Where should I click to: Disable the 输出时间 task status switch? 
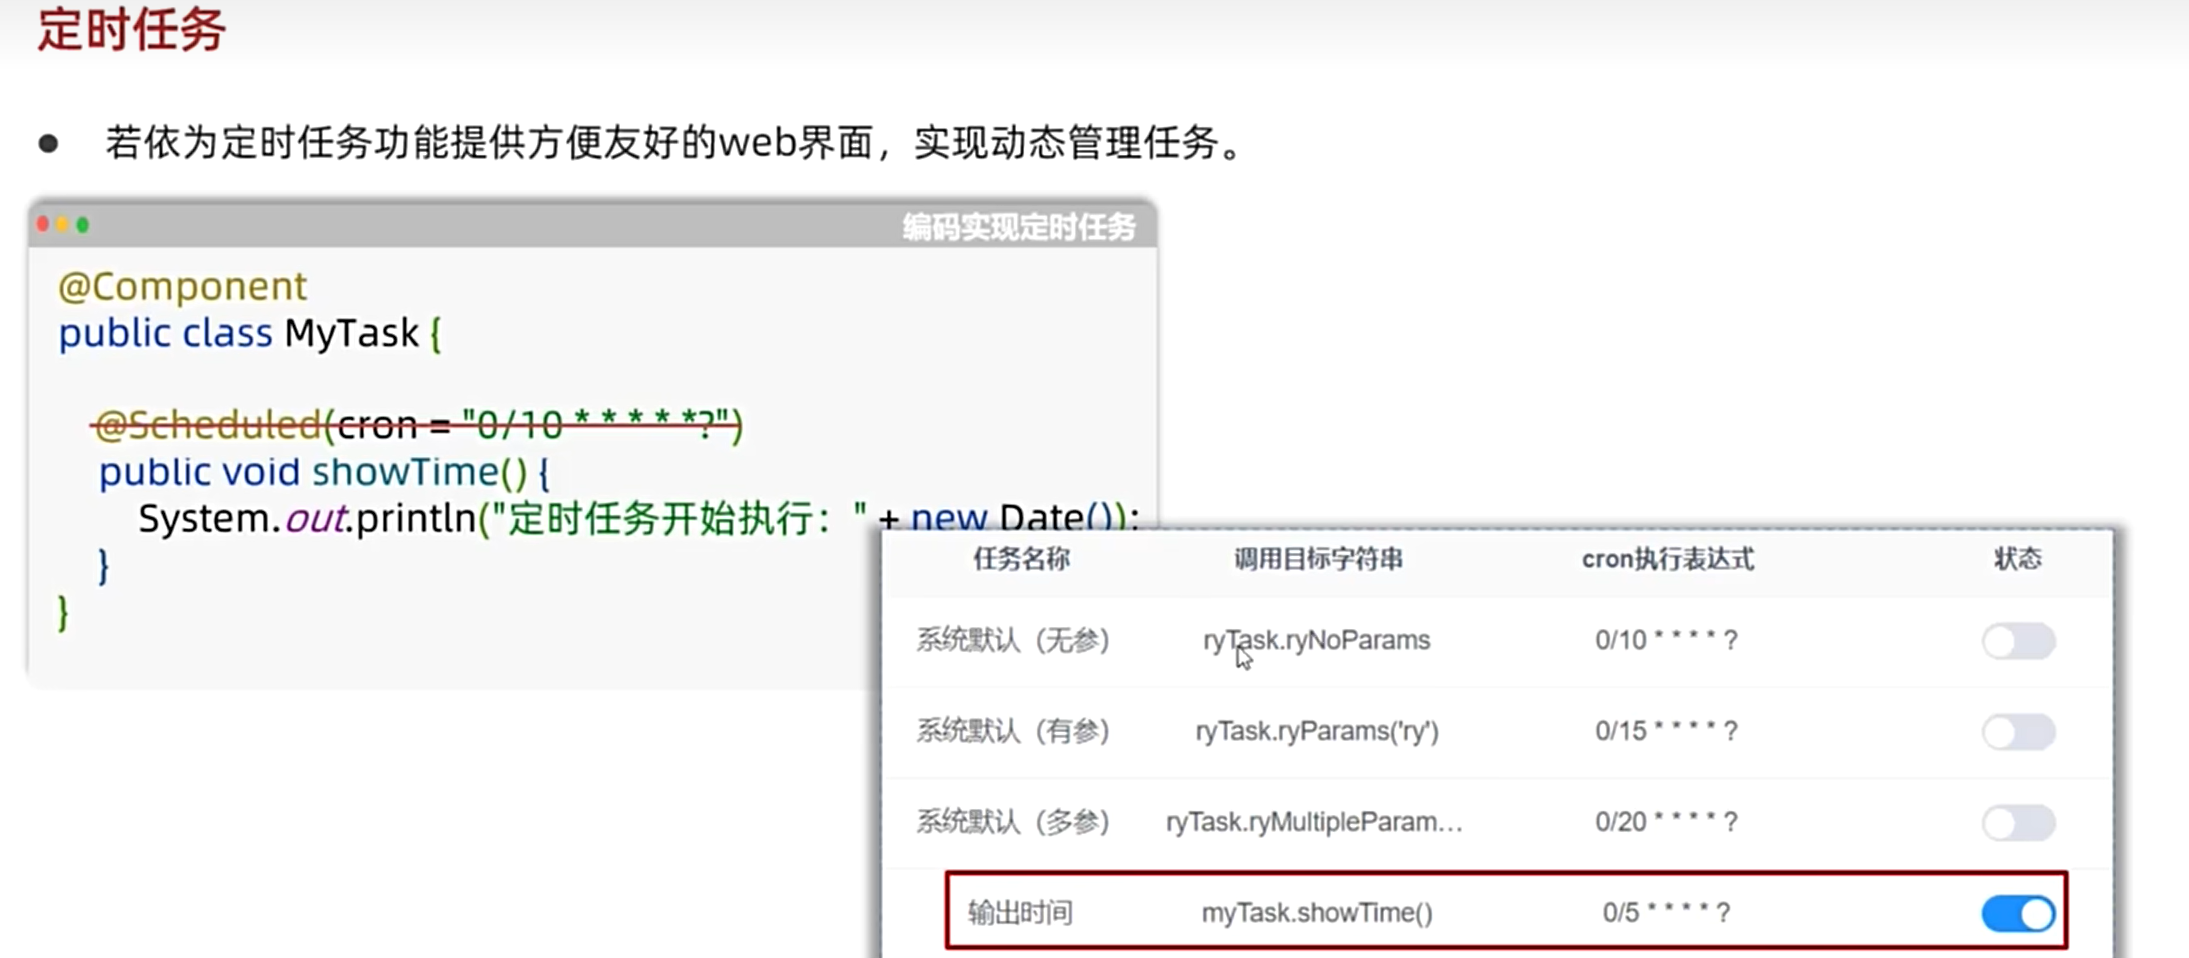click(x=2018, y=913)
